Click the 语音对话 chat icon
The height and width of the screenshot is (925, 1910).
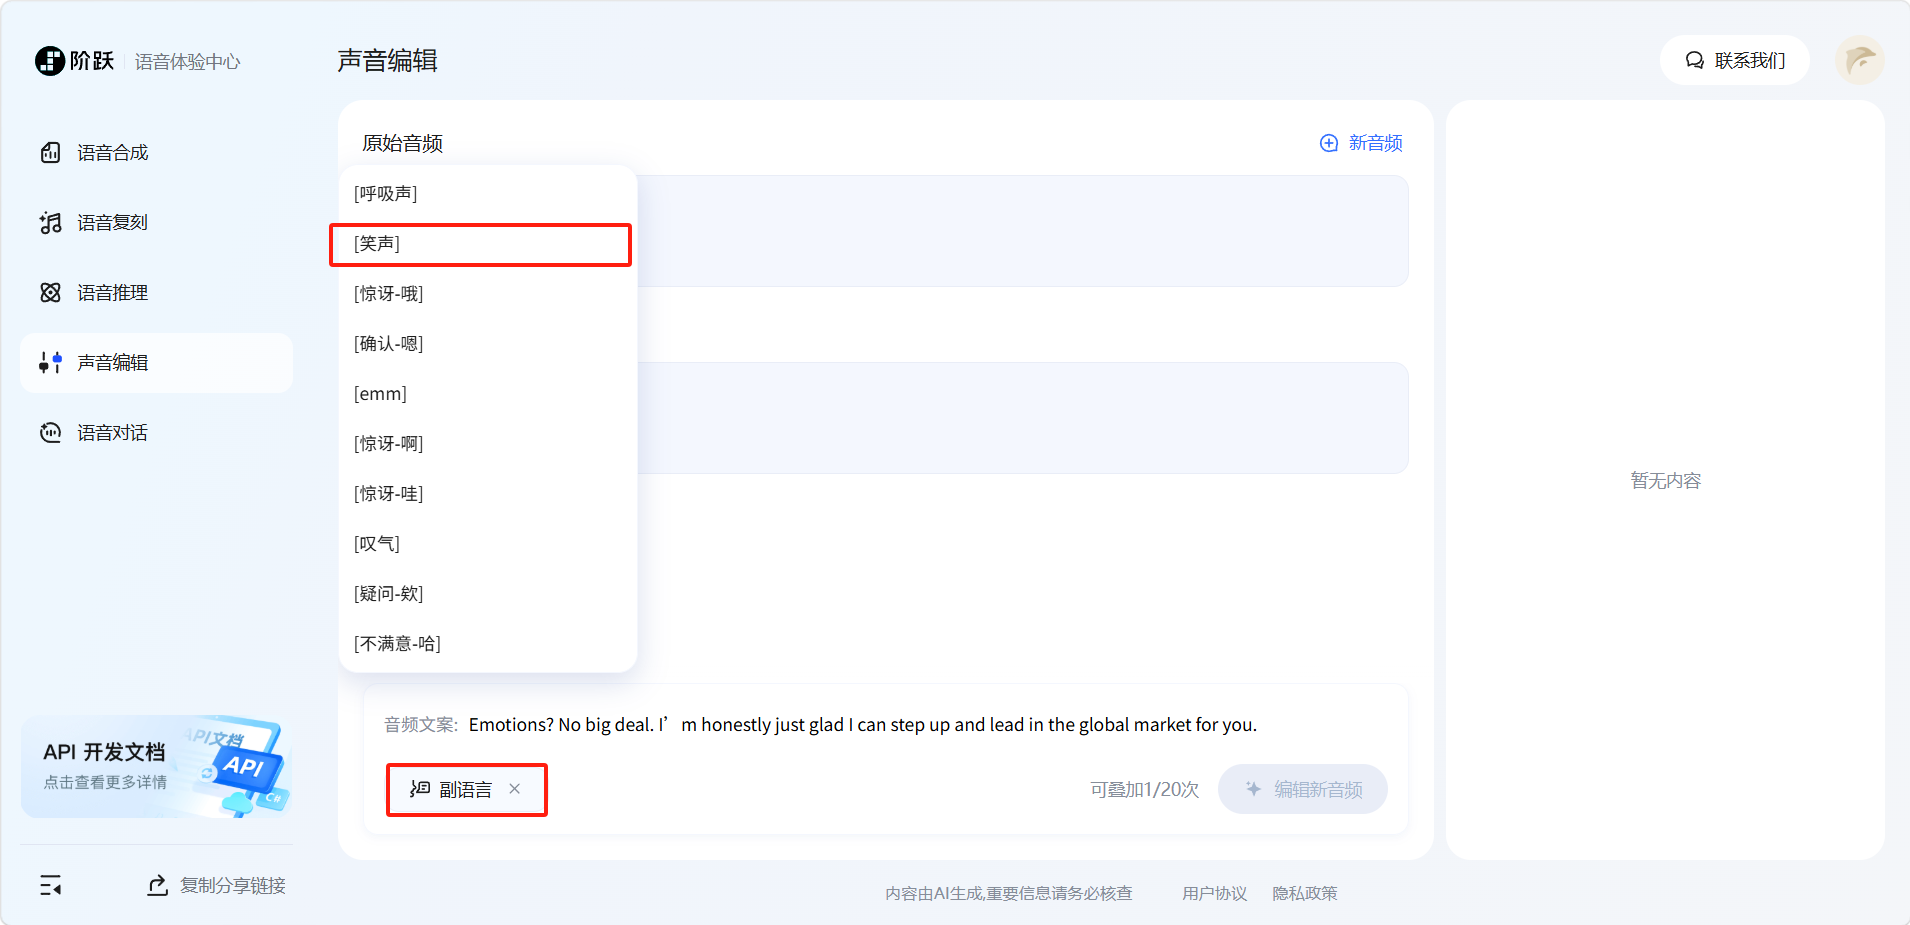[50, 433]
